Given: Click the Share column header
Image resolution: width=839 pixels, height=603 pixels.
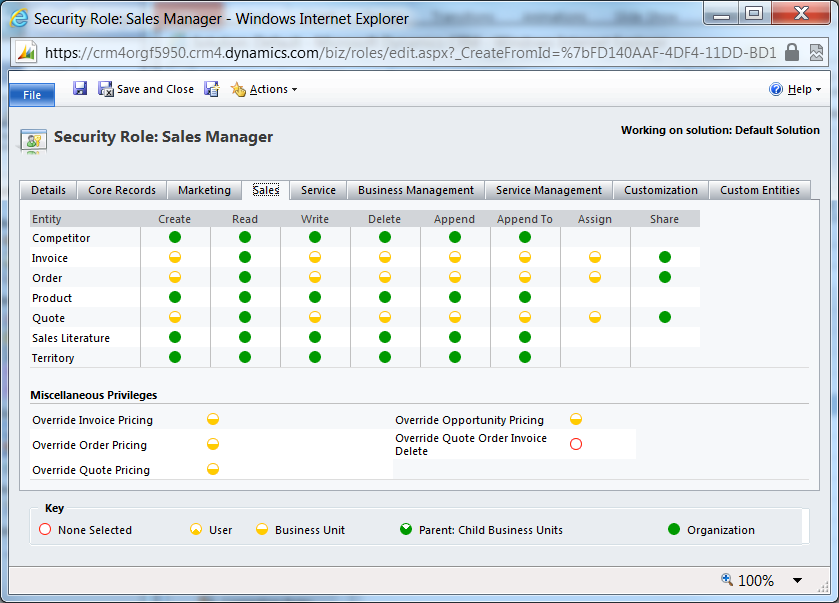Looking at the screenshot, I should pos(664,219).
